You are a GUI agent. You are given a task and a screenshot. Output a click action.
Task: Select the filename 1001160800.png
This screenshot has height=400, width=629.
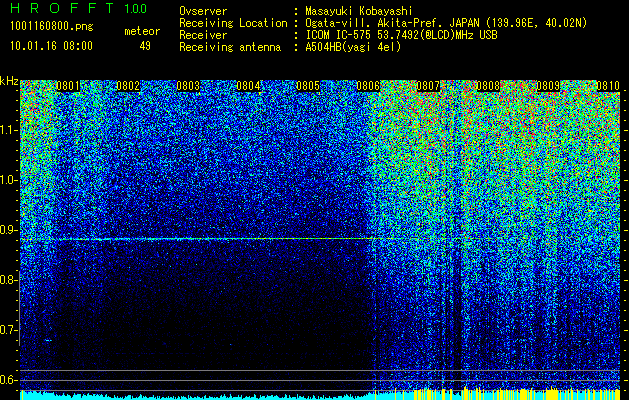coord(52,27)
